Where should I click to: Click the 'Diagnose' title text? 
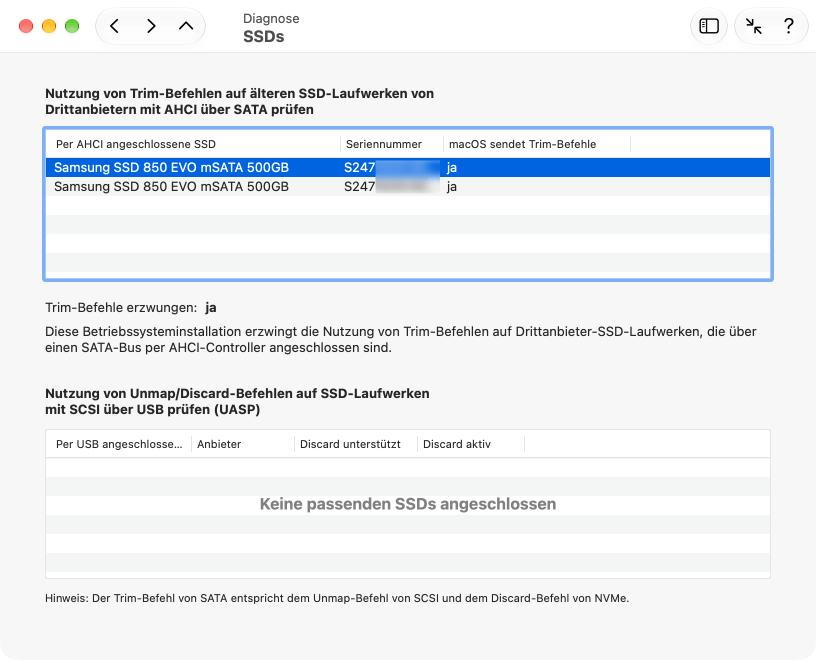(271, 19)
